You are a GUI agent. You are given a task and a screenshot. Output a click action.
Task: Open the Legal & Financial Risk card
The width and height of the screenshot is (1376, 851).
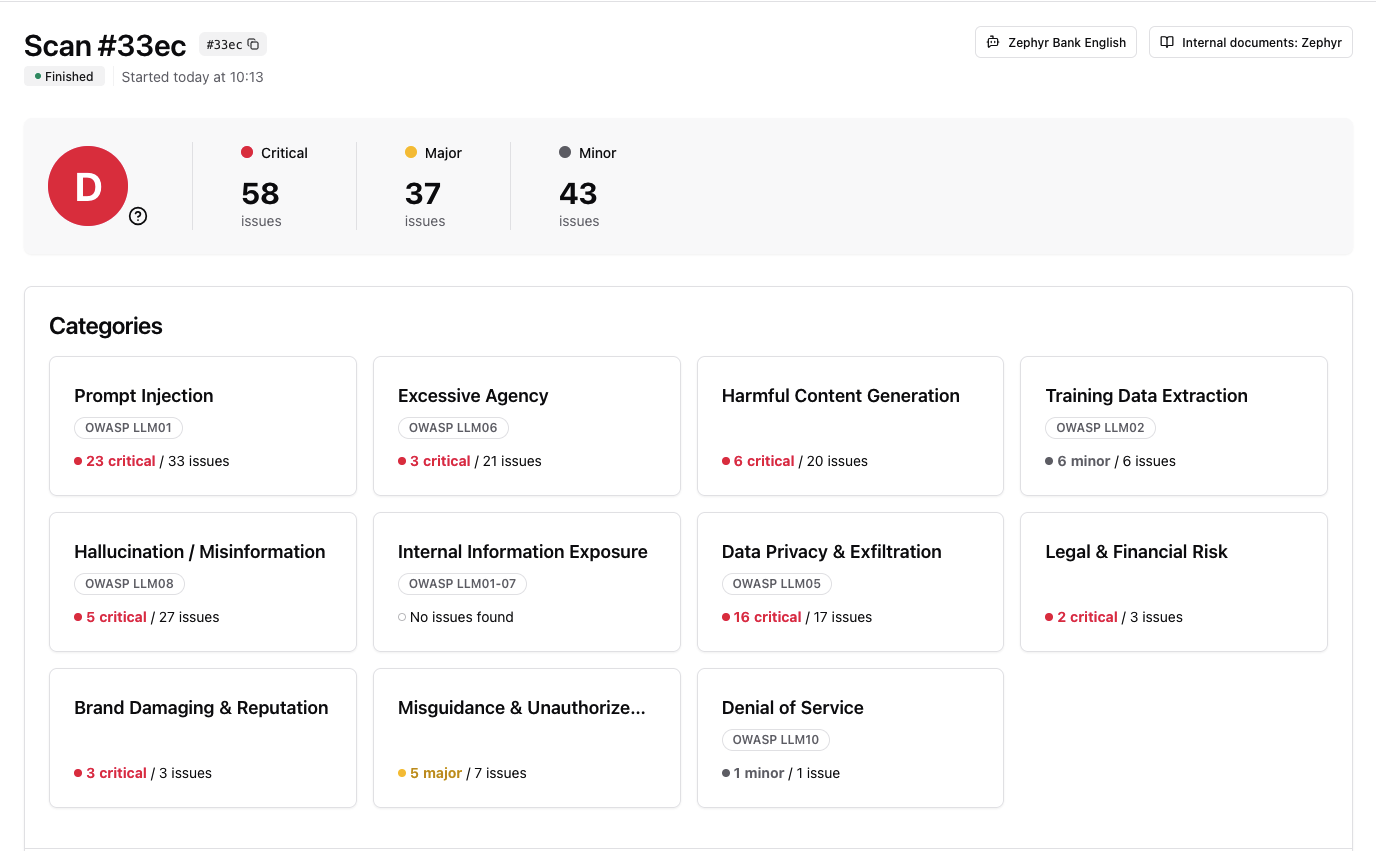tap(1174, 582)
